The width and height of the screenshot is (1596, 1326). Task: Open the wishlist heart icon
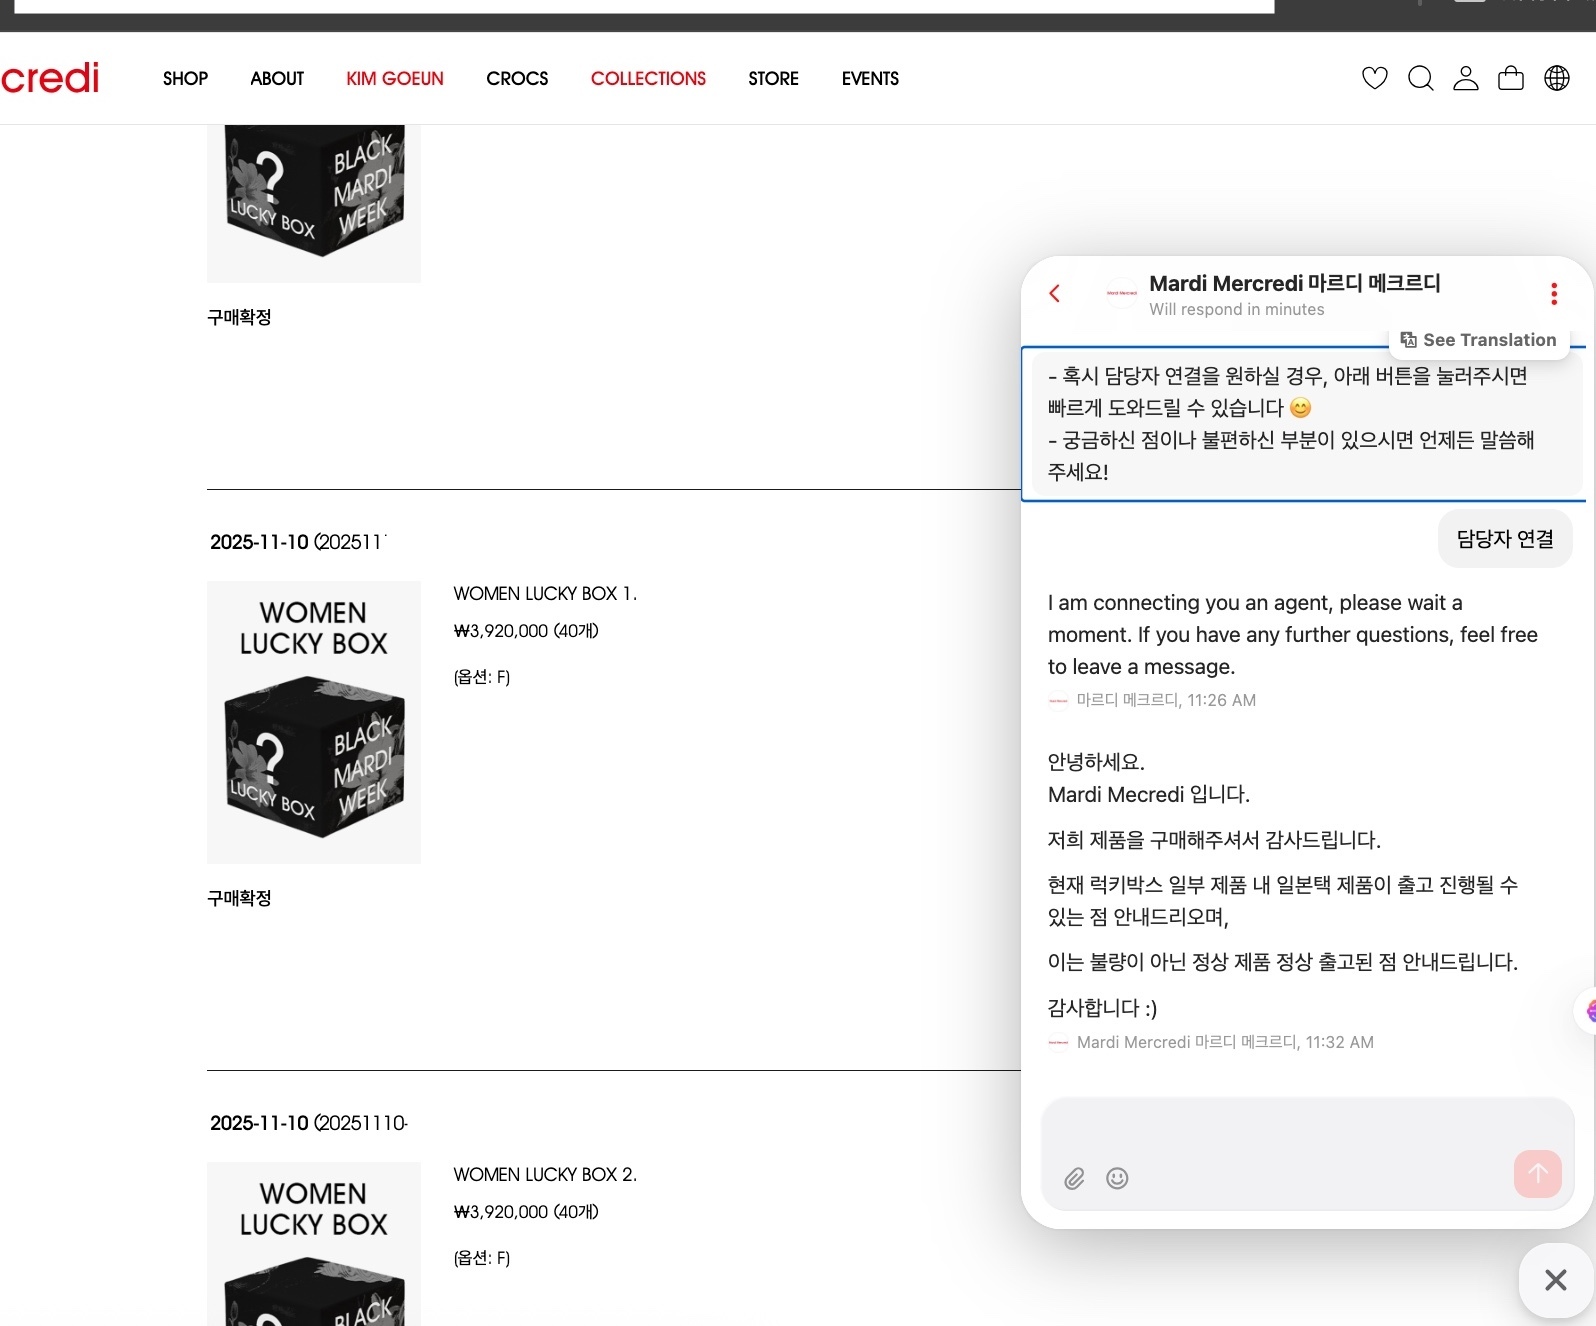[x=1375, y=78]
